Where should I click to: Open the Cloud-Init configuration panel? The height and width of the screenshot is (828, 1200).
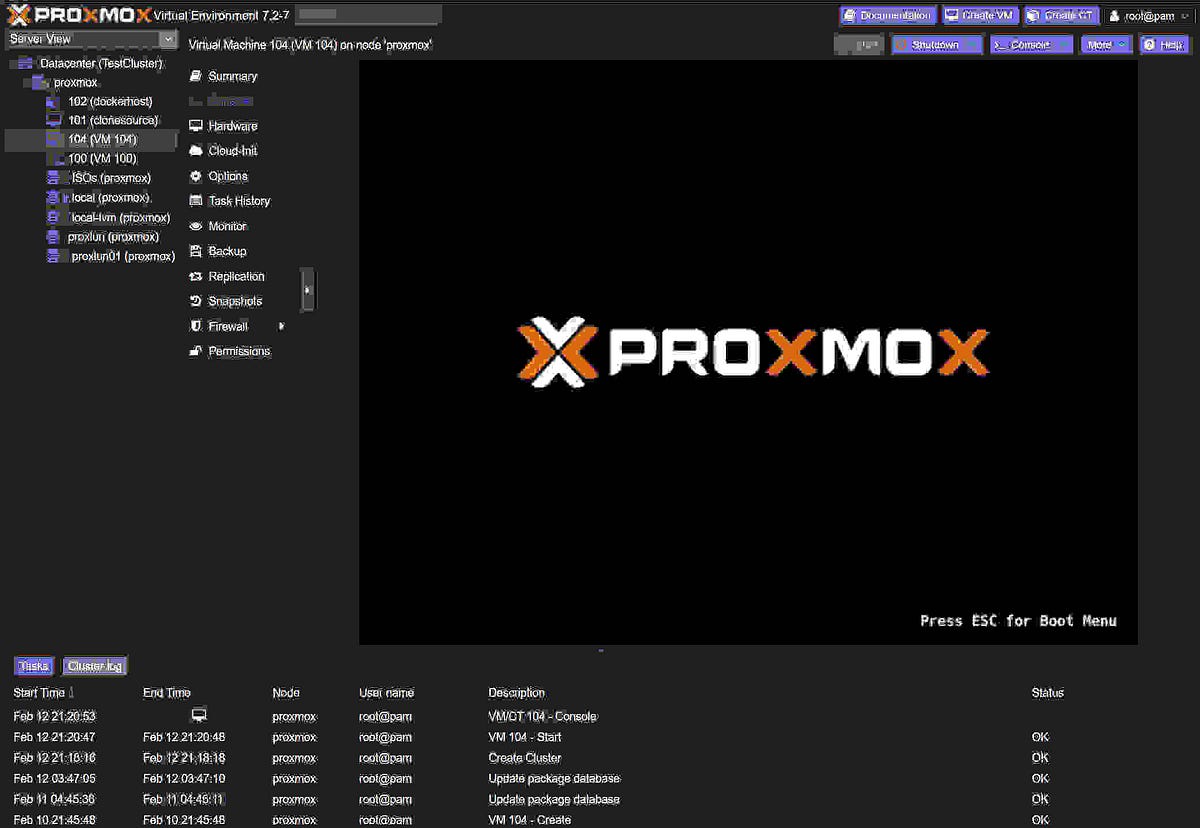[232, 150]
